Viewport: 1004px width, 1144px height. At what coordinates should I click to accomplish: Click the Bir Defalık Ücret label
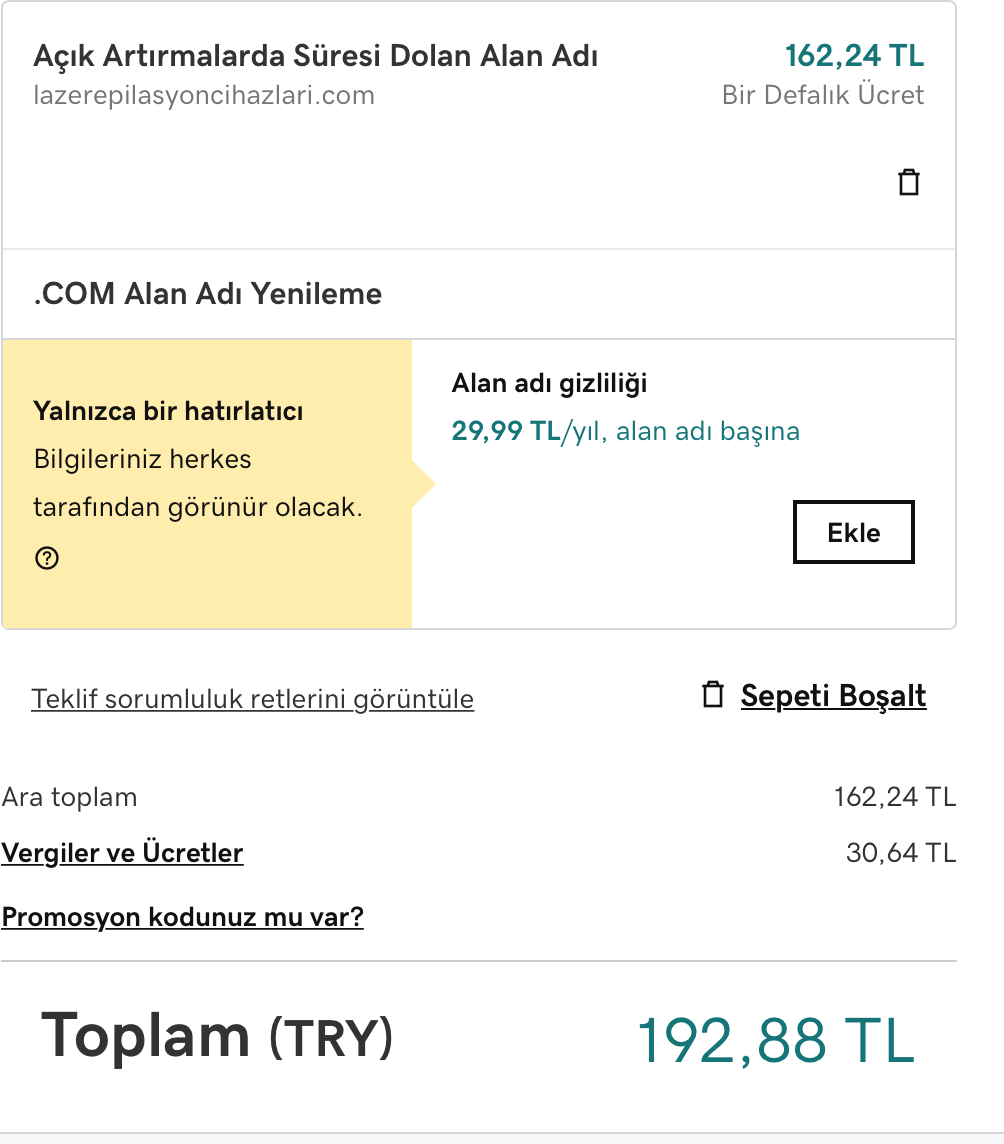pos(822,95)
